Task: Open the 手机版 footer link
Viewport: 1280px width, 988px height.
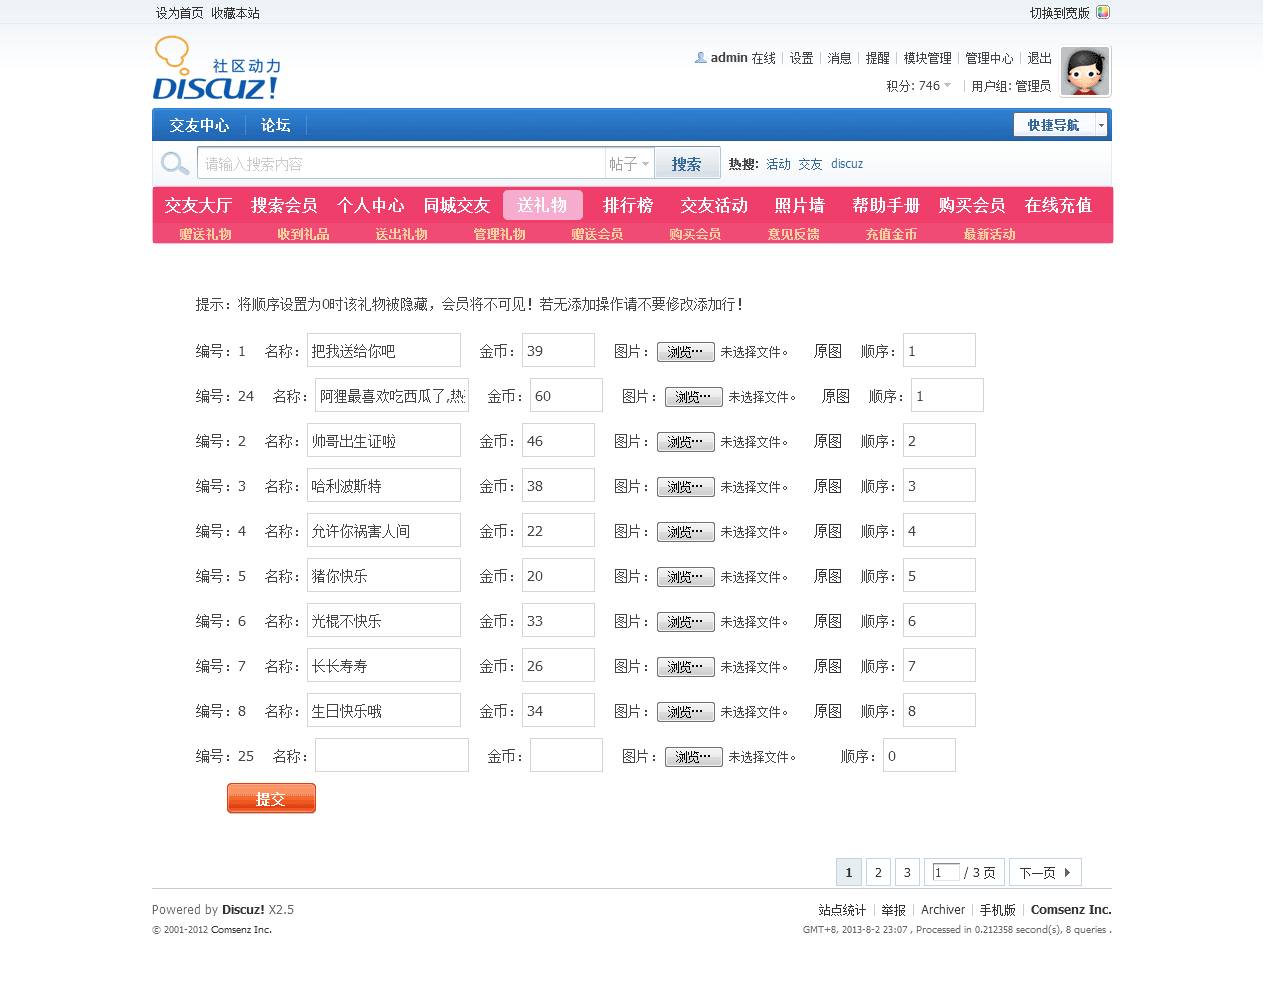Action: [x=997, y=910]
